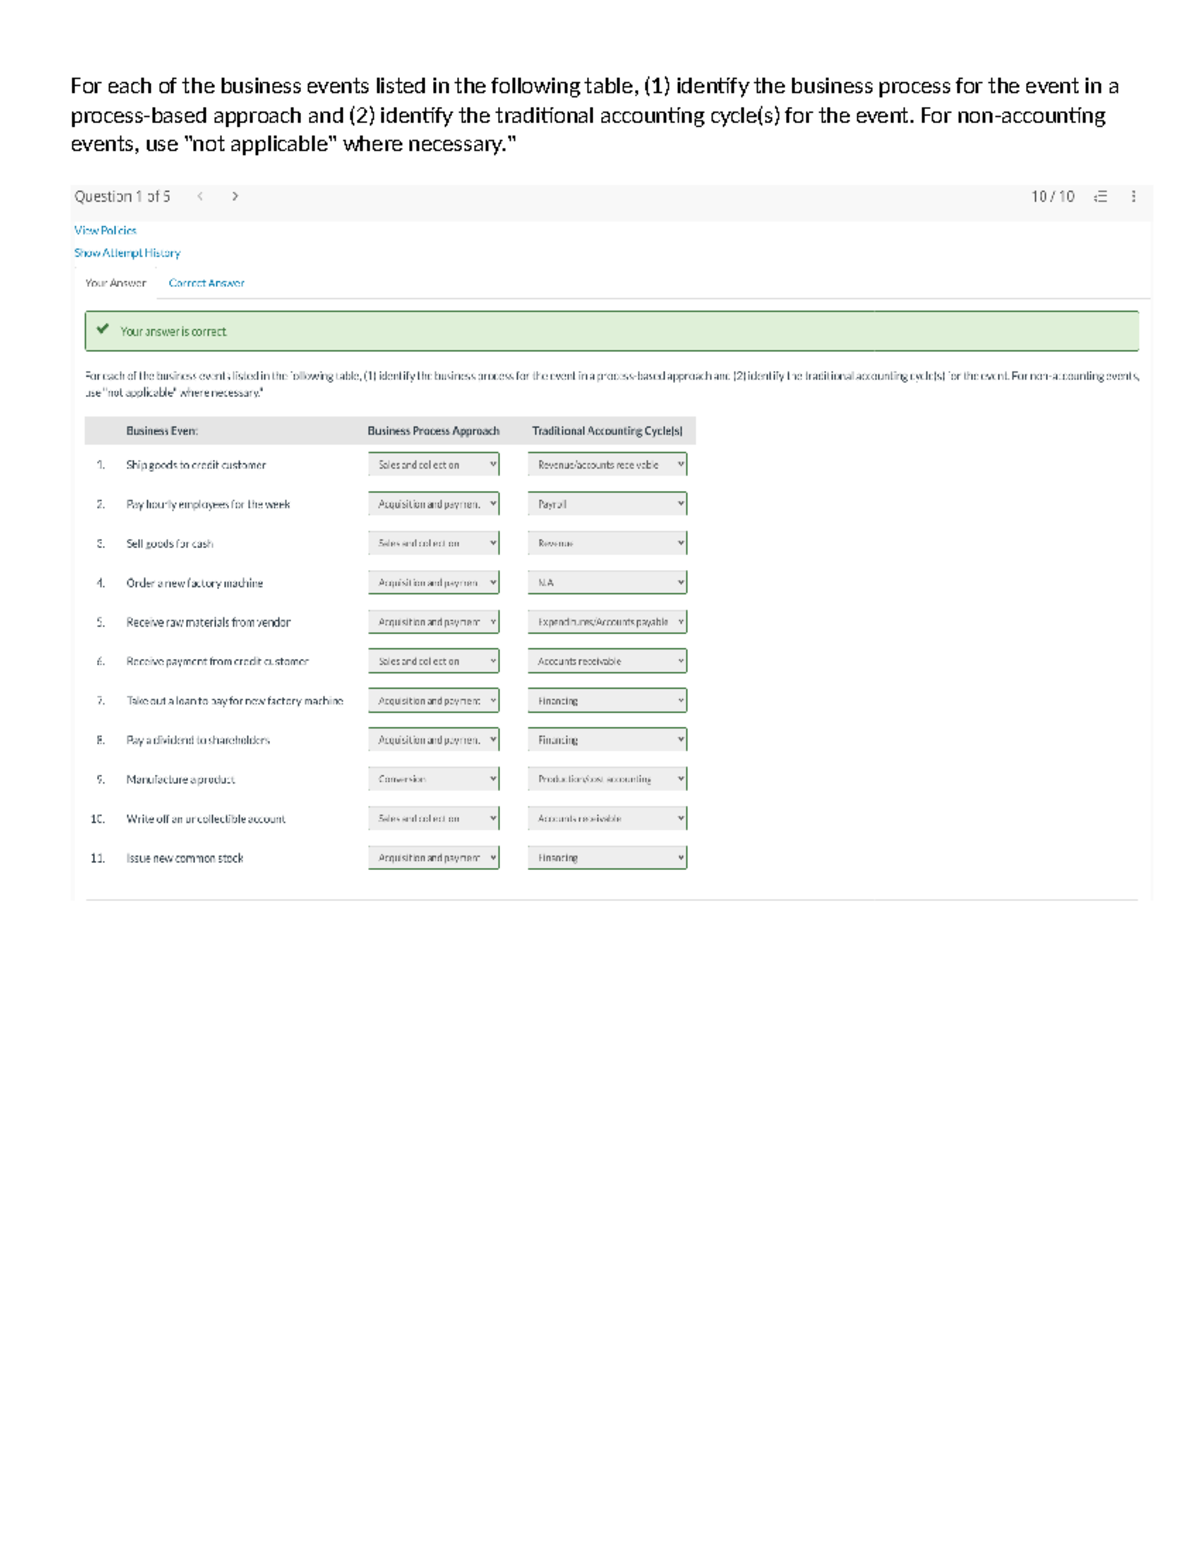Open the three-dot more options menu
This screenshot has width=1200, height=1553.
(1133, 196)
